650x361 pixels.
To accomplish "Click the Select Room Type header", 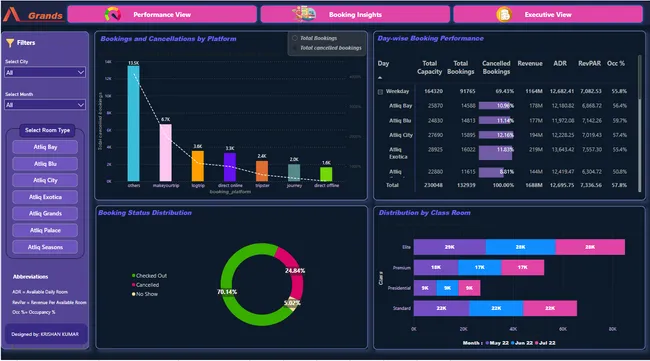I will click(47, 130).
